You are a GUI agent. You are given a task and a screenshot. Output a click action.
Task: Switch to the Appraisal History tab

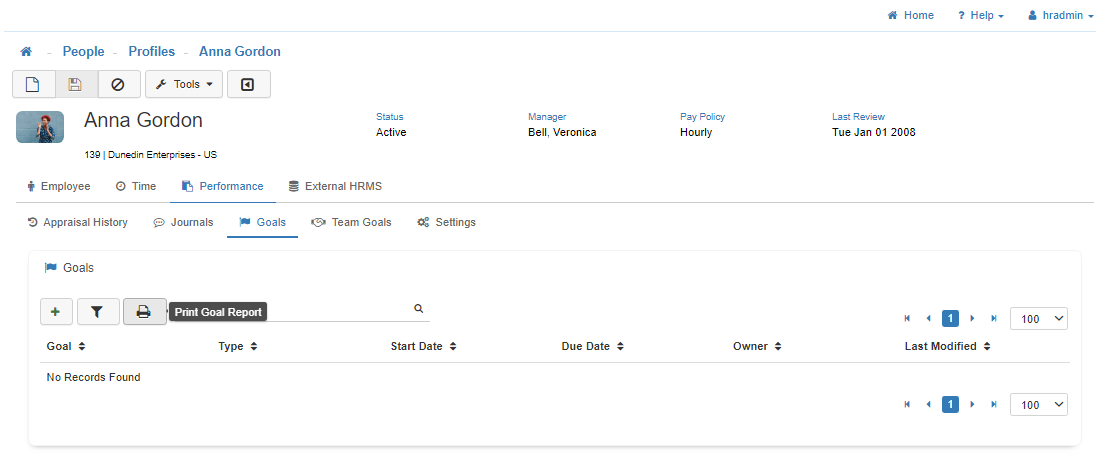[78, 222]
